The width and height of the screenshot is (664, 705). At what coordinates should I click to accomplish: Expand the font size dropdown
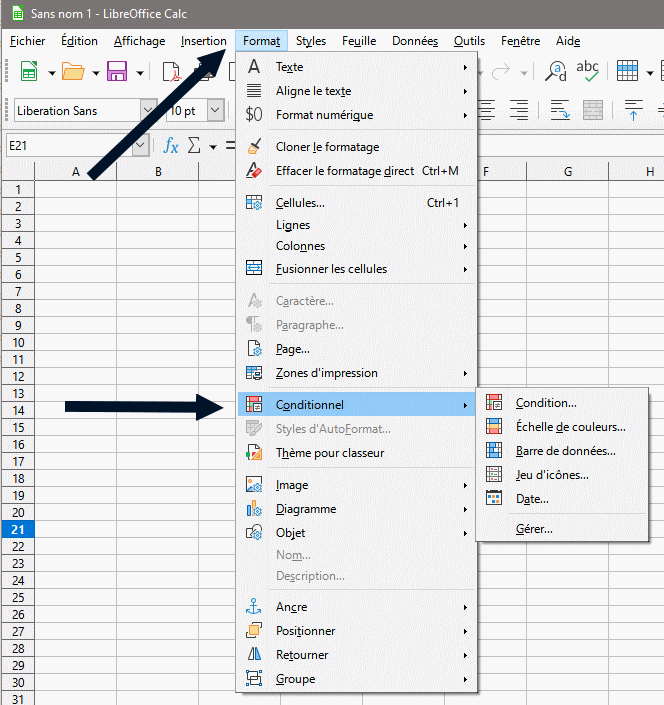[215, 111]
